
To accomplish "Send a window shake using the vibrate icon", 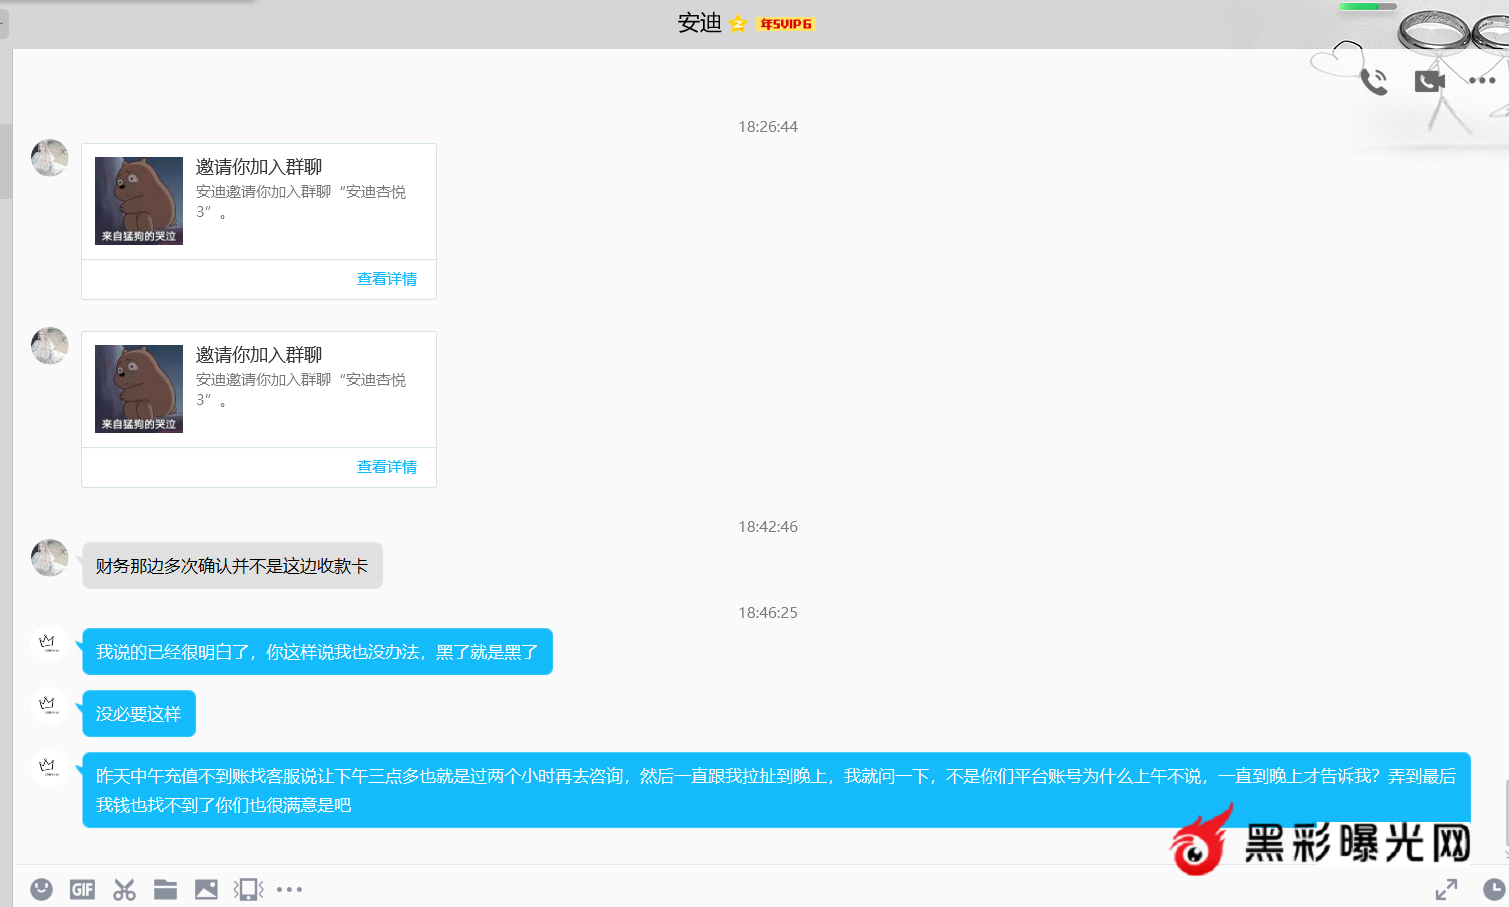I will 248,889.
